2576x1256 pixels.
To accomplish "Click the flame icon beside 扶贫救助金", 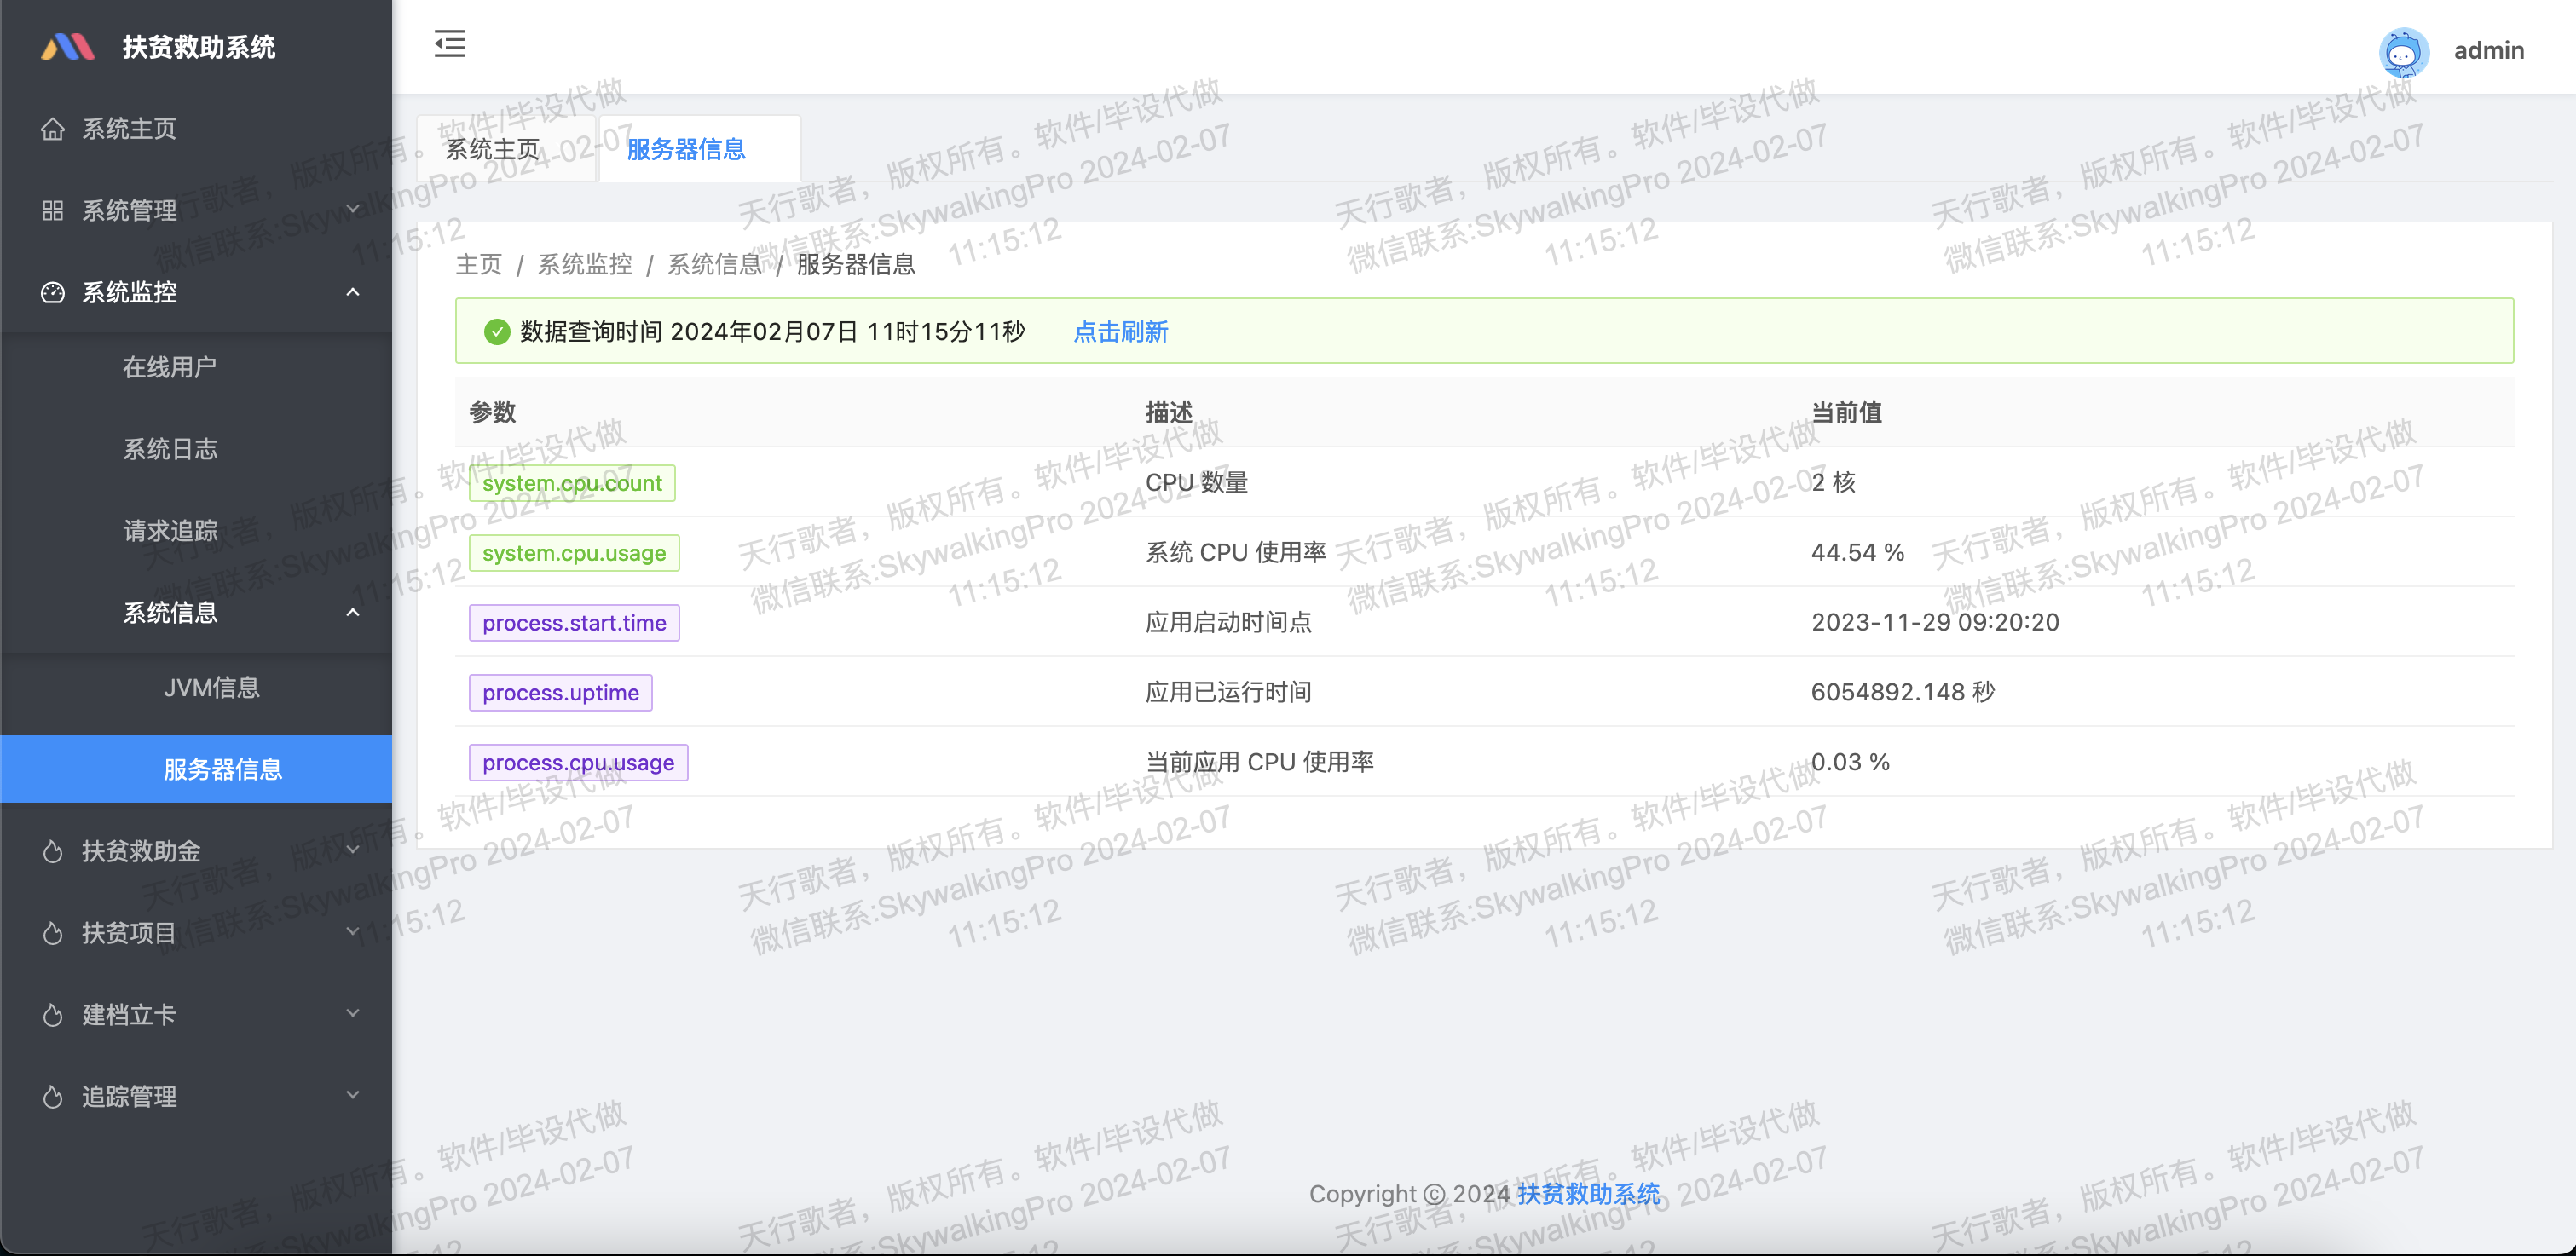I will pos(53,852).
